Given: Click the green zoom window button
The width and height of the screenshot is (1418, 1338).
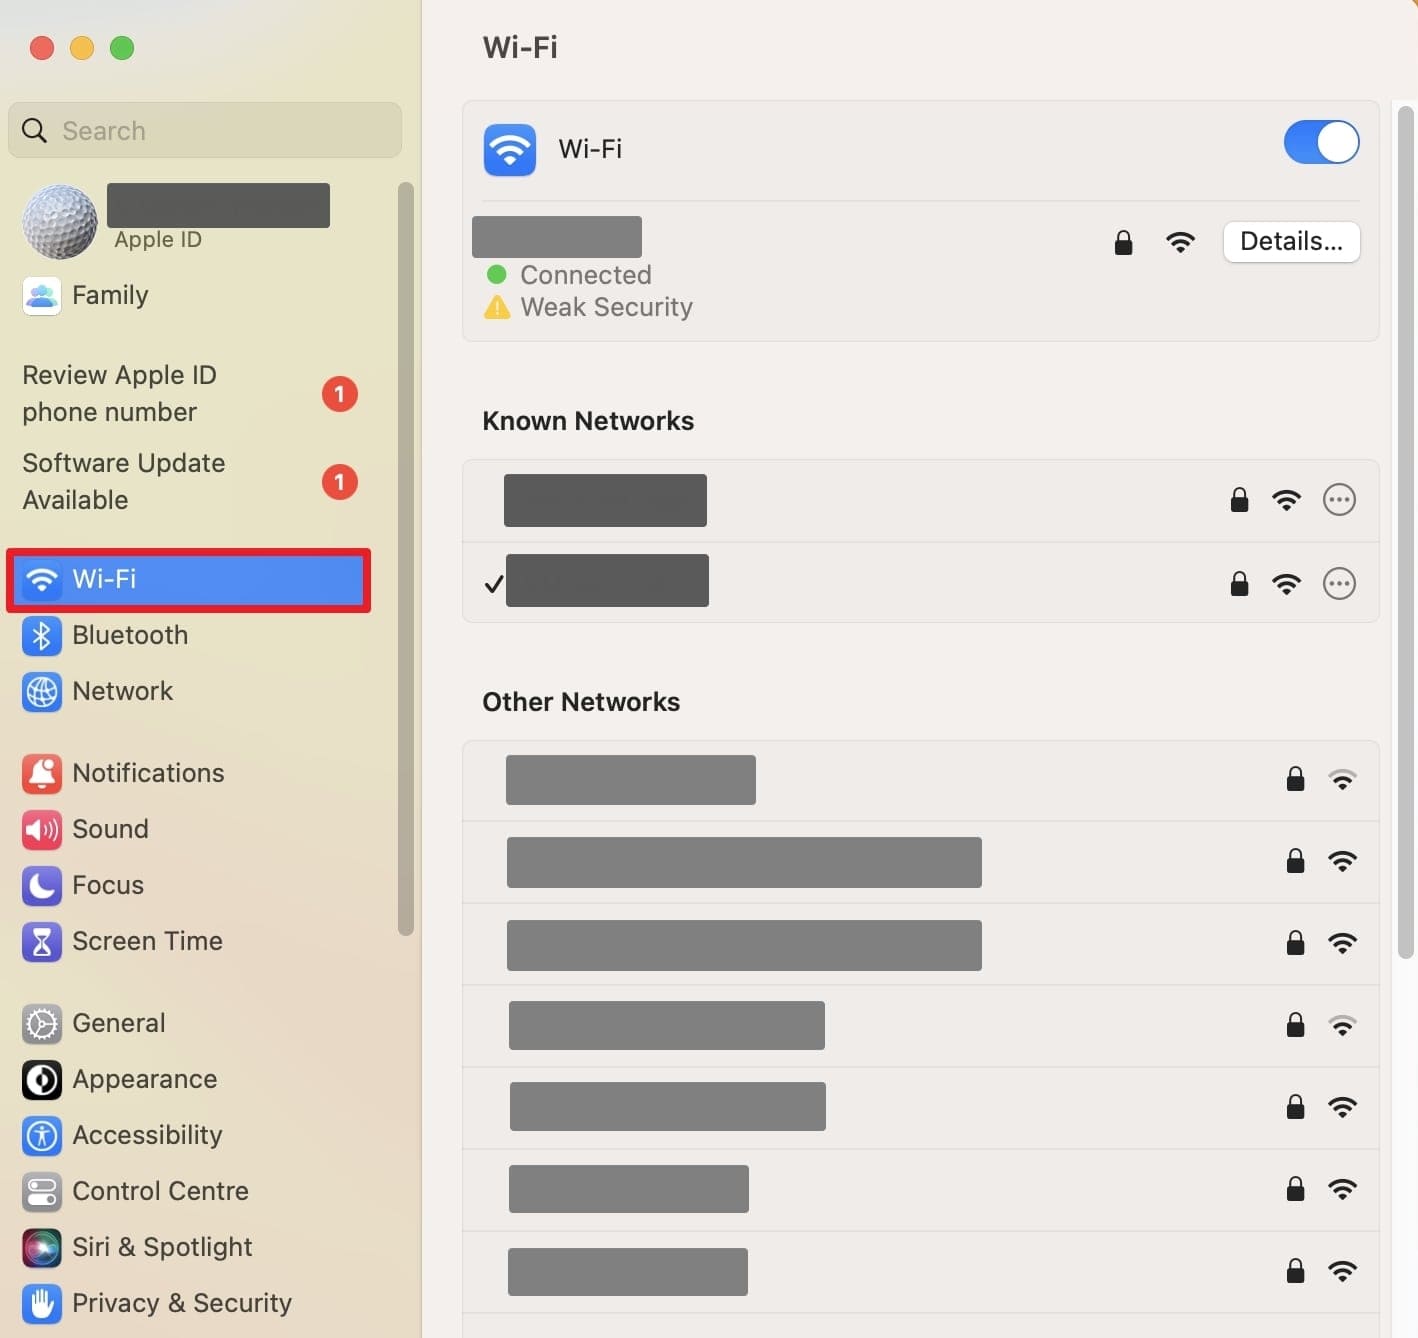Looking at the screenshot, I should [x=122, y=48].
